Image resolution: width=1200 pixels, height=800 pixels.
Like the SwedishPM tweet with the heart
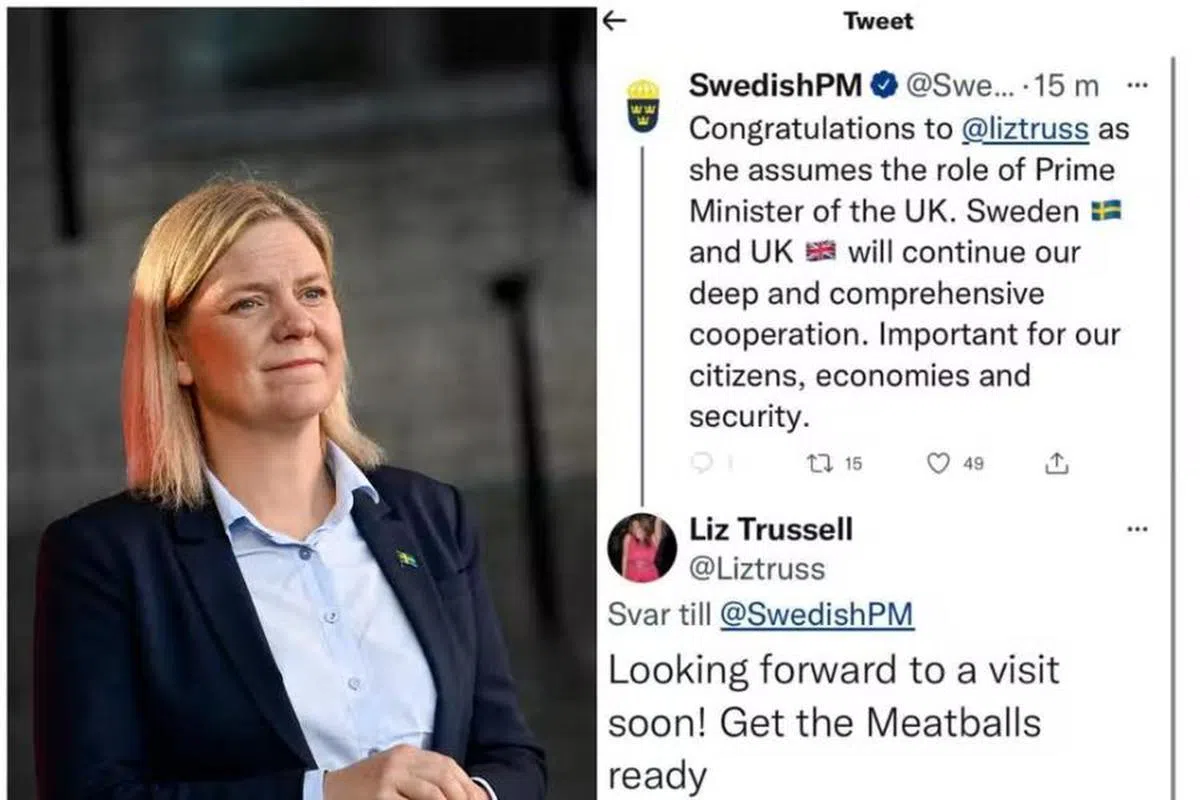pyautogui.click(x=938, y=463)
